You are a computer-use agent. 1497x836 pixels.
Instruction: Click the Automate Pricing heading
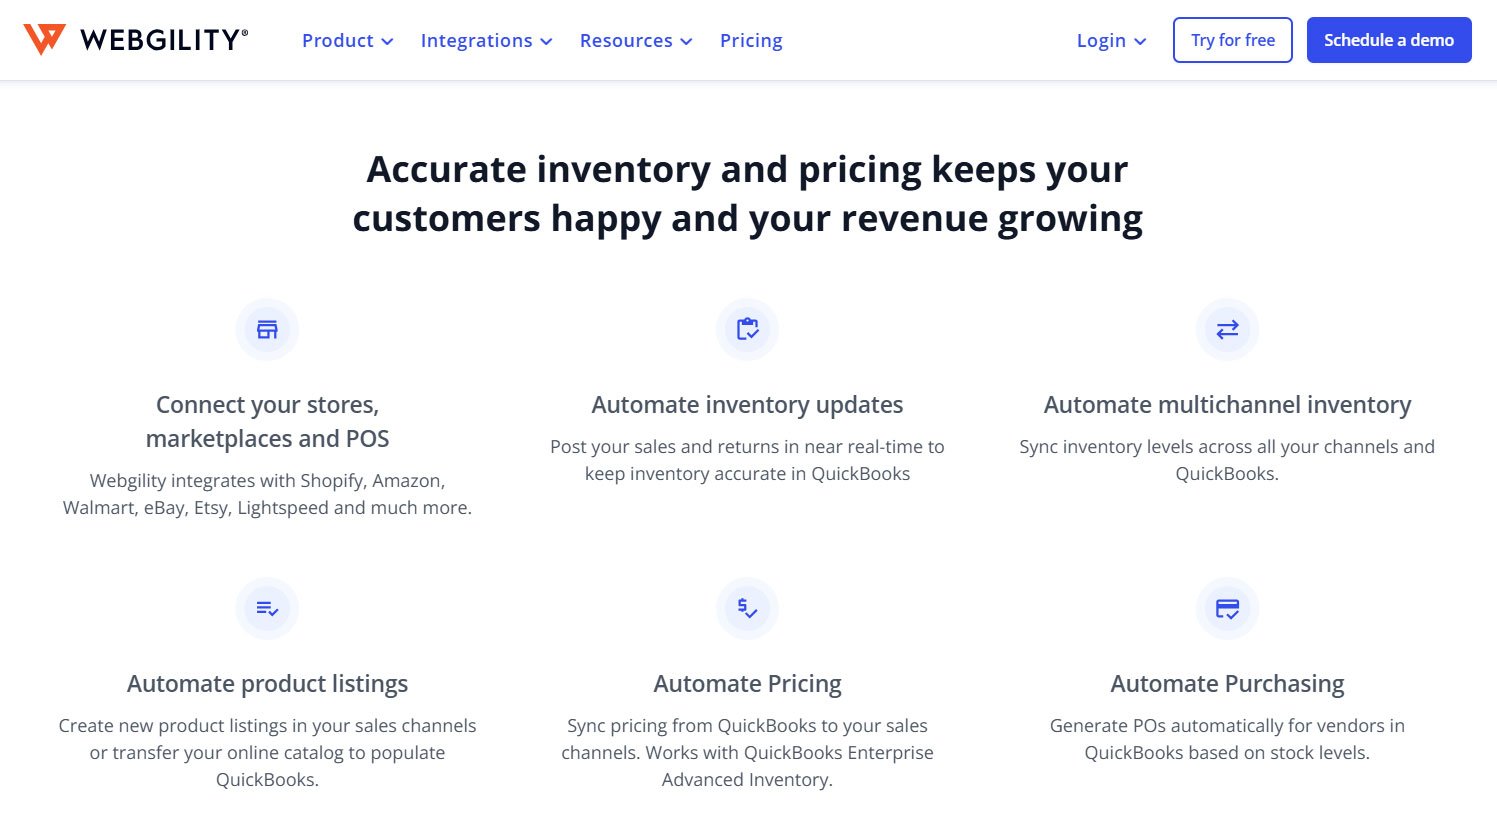(747, 683)
